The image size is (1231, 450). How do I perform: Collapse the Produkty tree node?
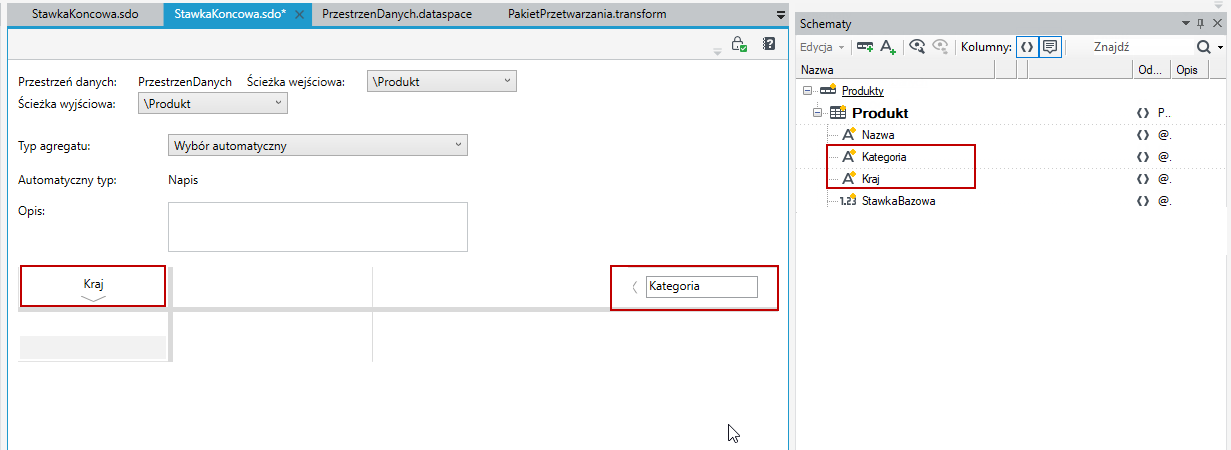click(808, 91)
